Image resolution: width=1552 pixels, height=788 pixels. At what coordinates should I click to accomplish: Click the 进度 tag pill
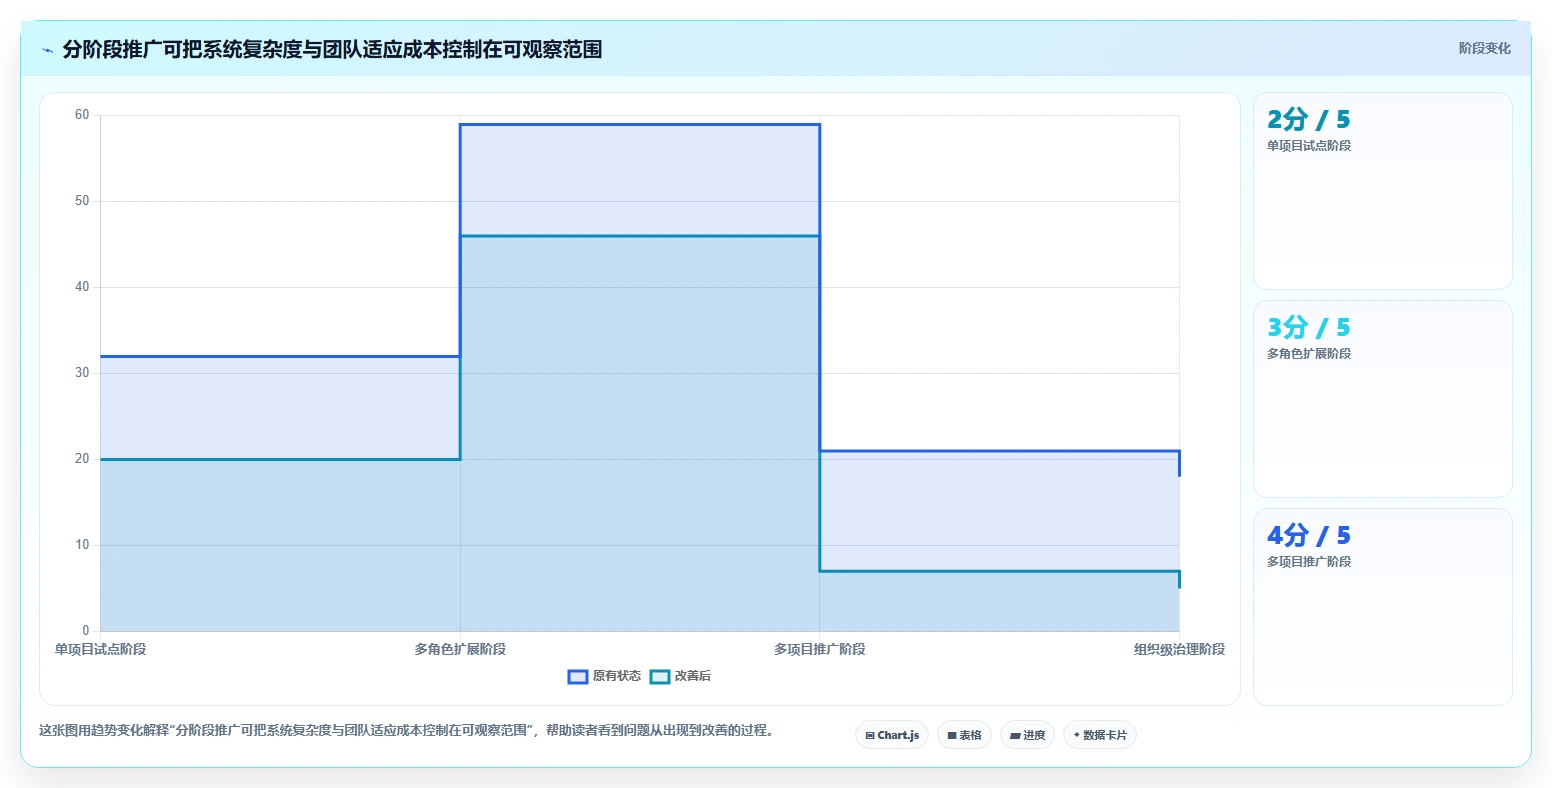click(x=1027, y=735)
